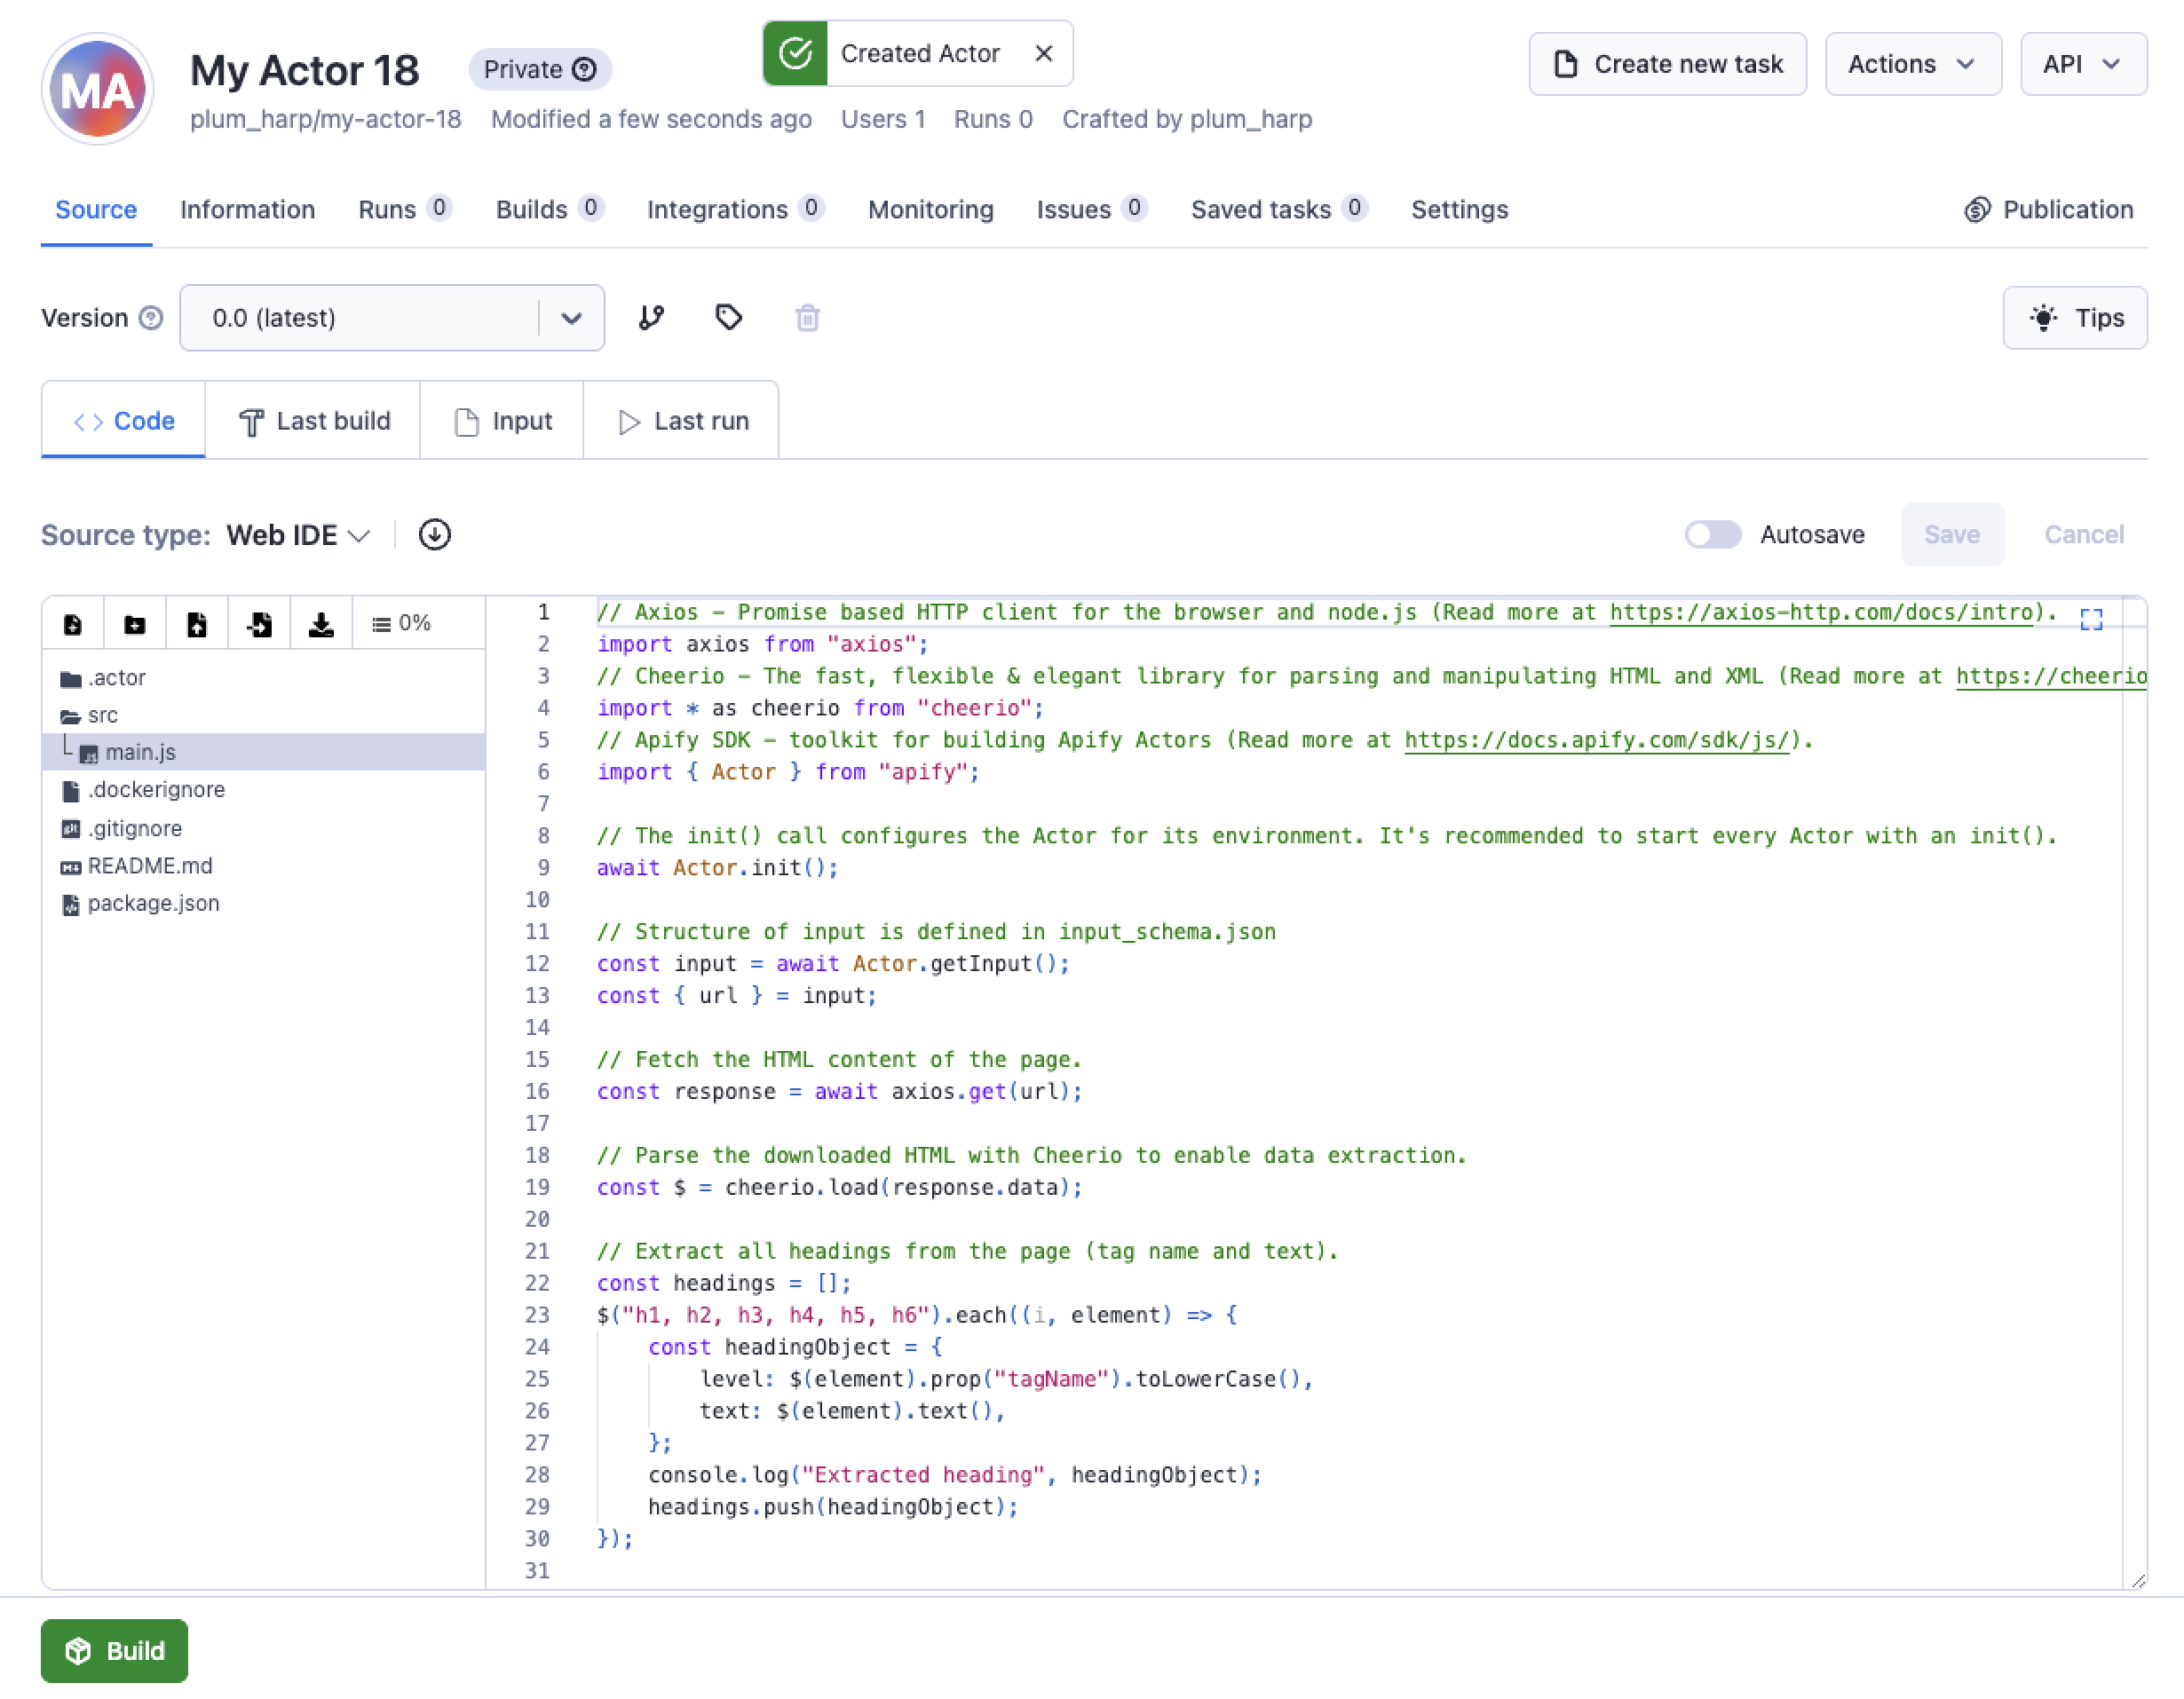
Task: Select main.js in the src folder
Action: coord(140,752)
